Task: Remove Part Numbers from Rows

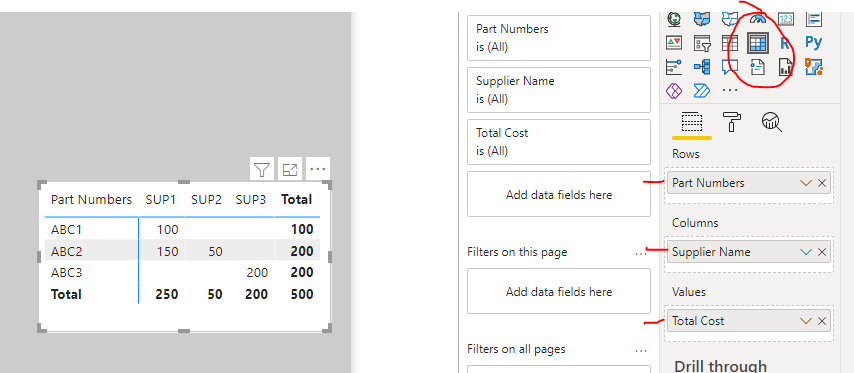Action: click(822, 183)
